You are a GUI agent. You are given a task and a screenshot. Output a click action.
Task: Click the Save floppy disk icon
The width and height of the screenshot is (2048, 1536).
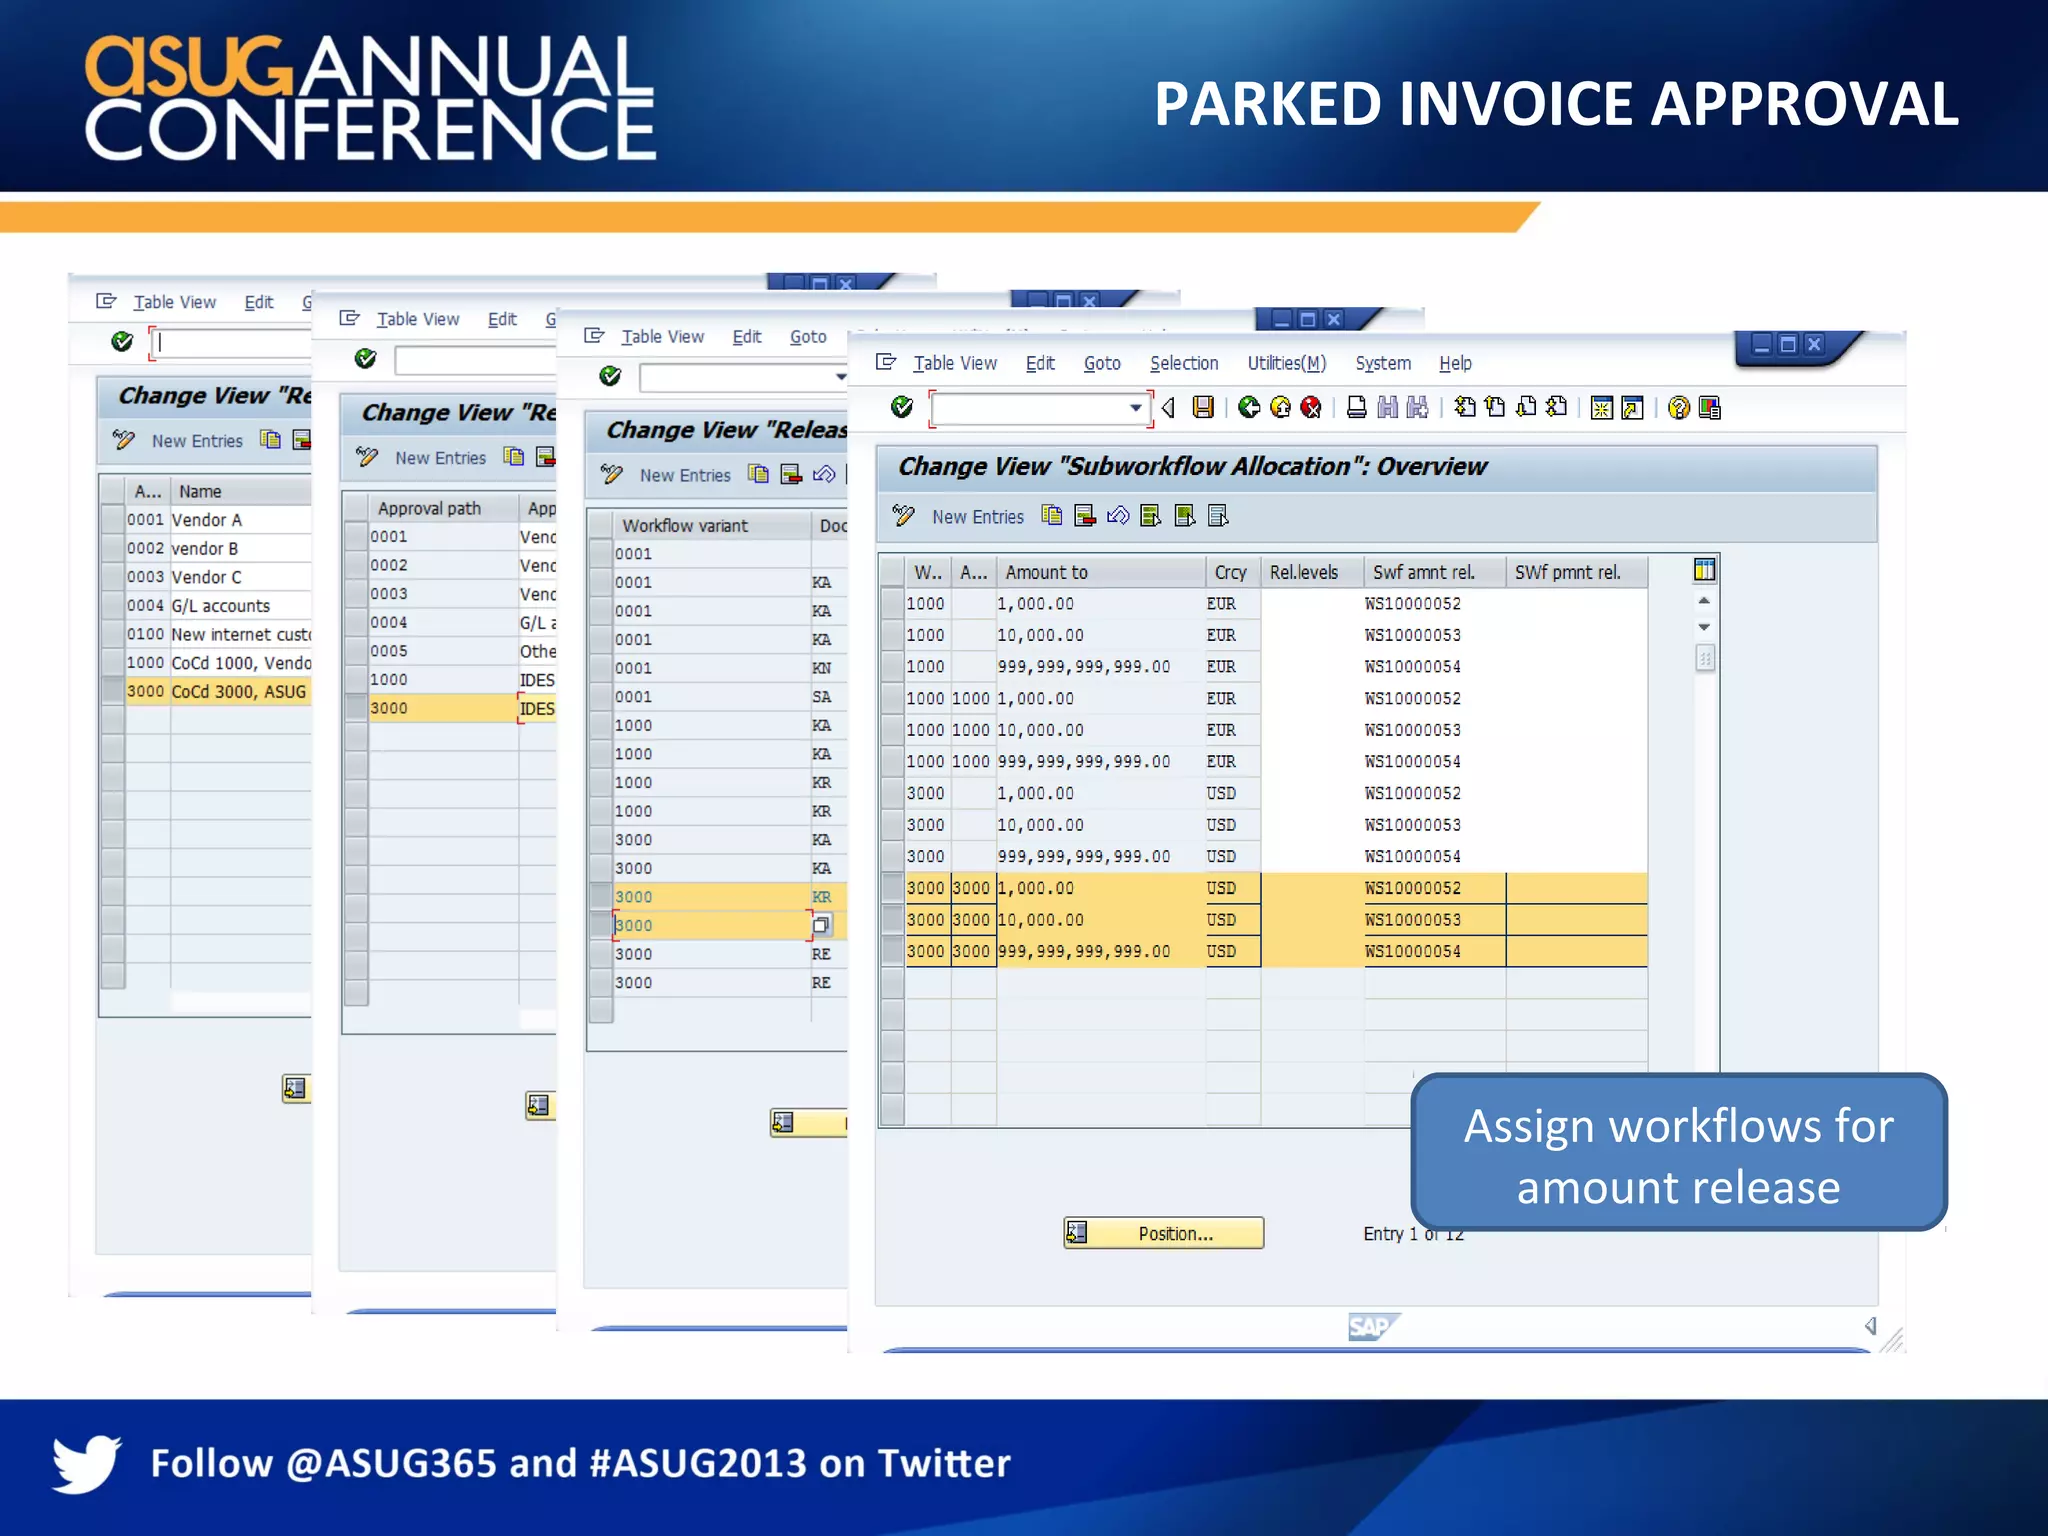(1203, 407)
